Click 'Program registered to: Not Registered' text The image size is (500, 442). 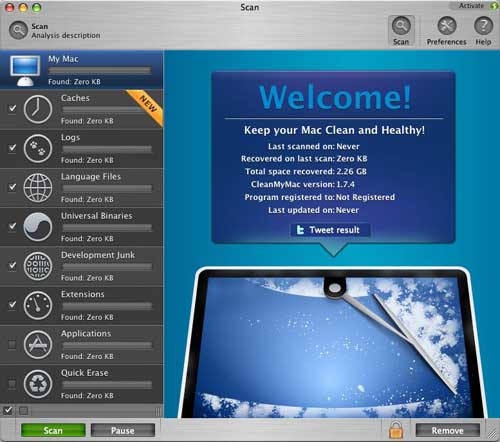pos(319,197)
